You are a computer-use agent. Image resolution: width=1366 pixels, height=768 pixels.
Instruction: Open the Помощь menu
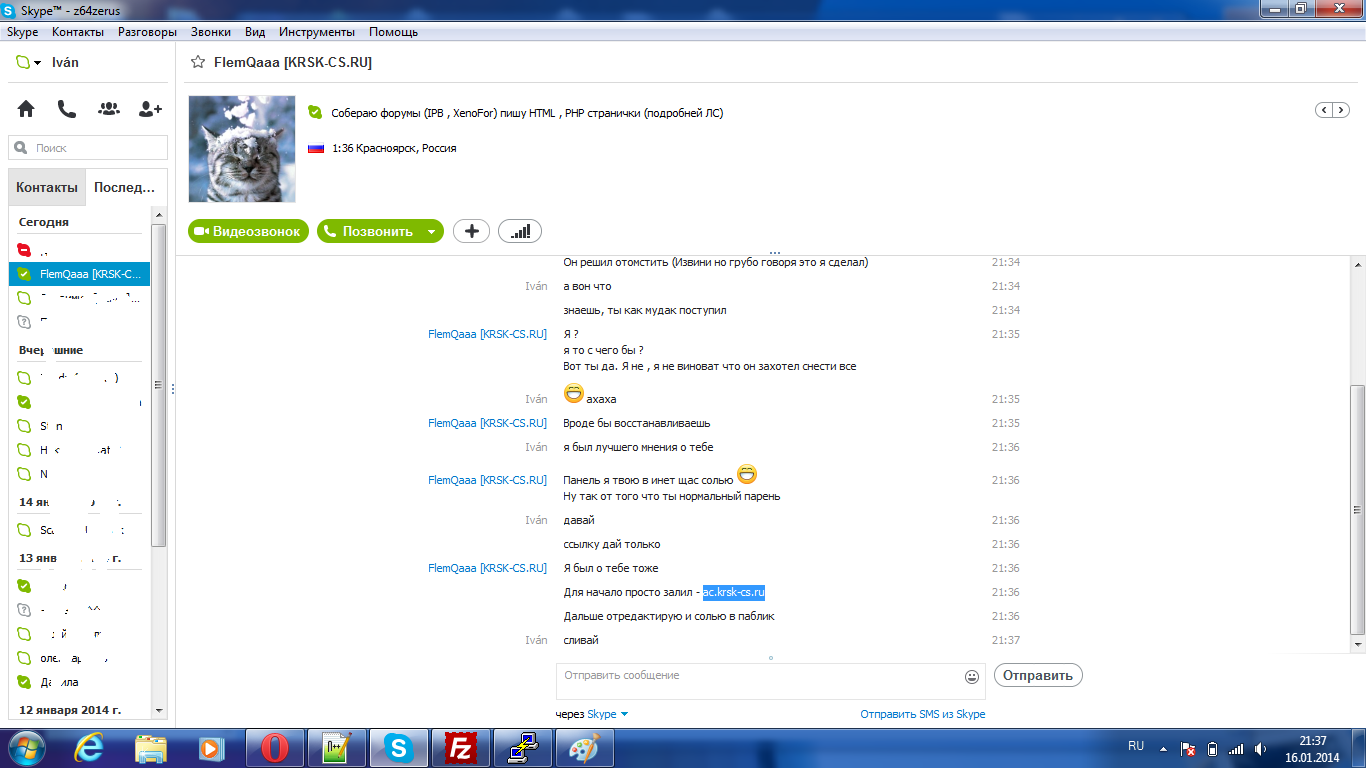tap(393, 32)
